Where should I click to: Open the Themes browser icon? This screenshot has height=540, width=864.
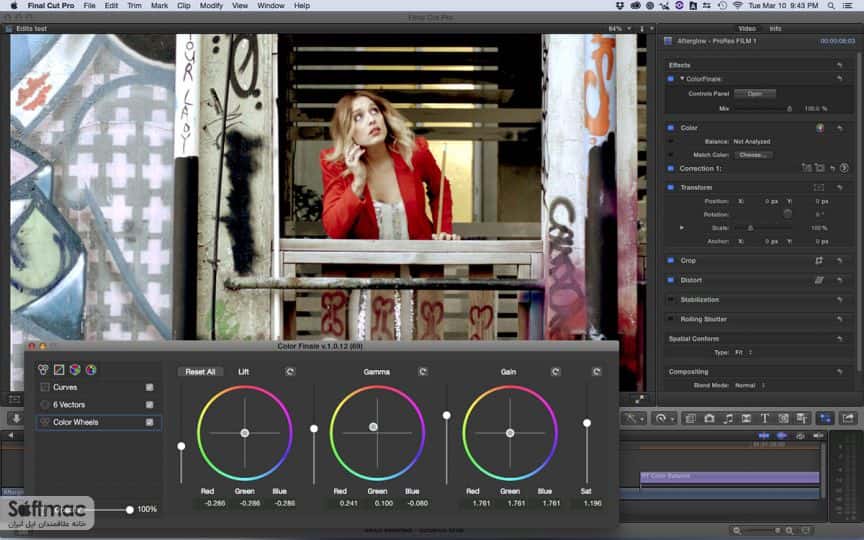coord(802,419)
